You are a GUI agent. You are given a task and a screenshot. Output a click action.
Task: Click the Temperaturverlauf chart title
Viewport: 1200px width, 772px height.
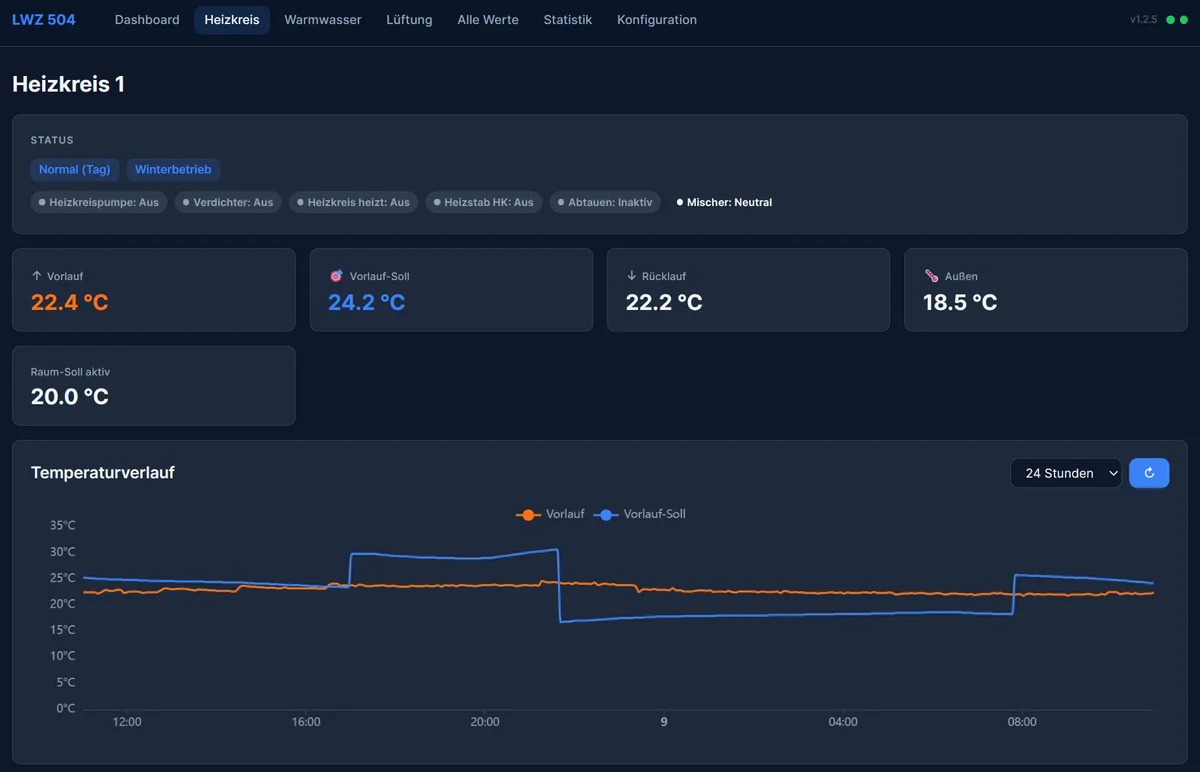103,472
